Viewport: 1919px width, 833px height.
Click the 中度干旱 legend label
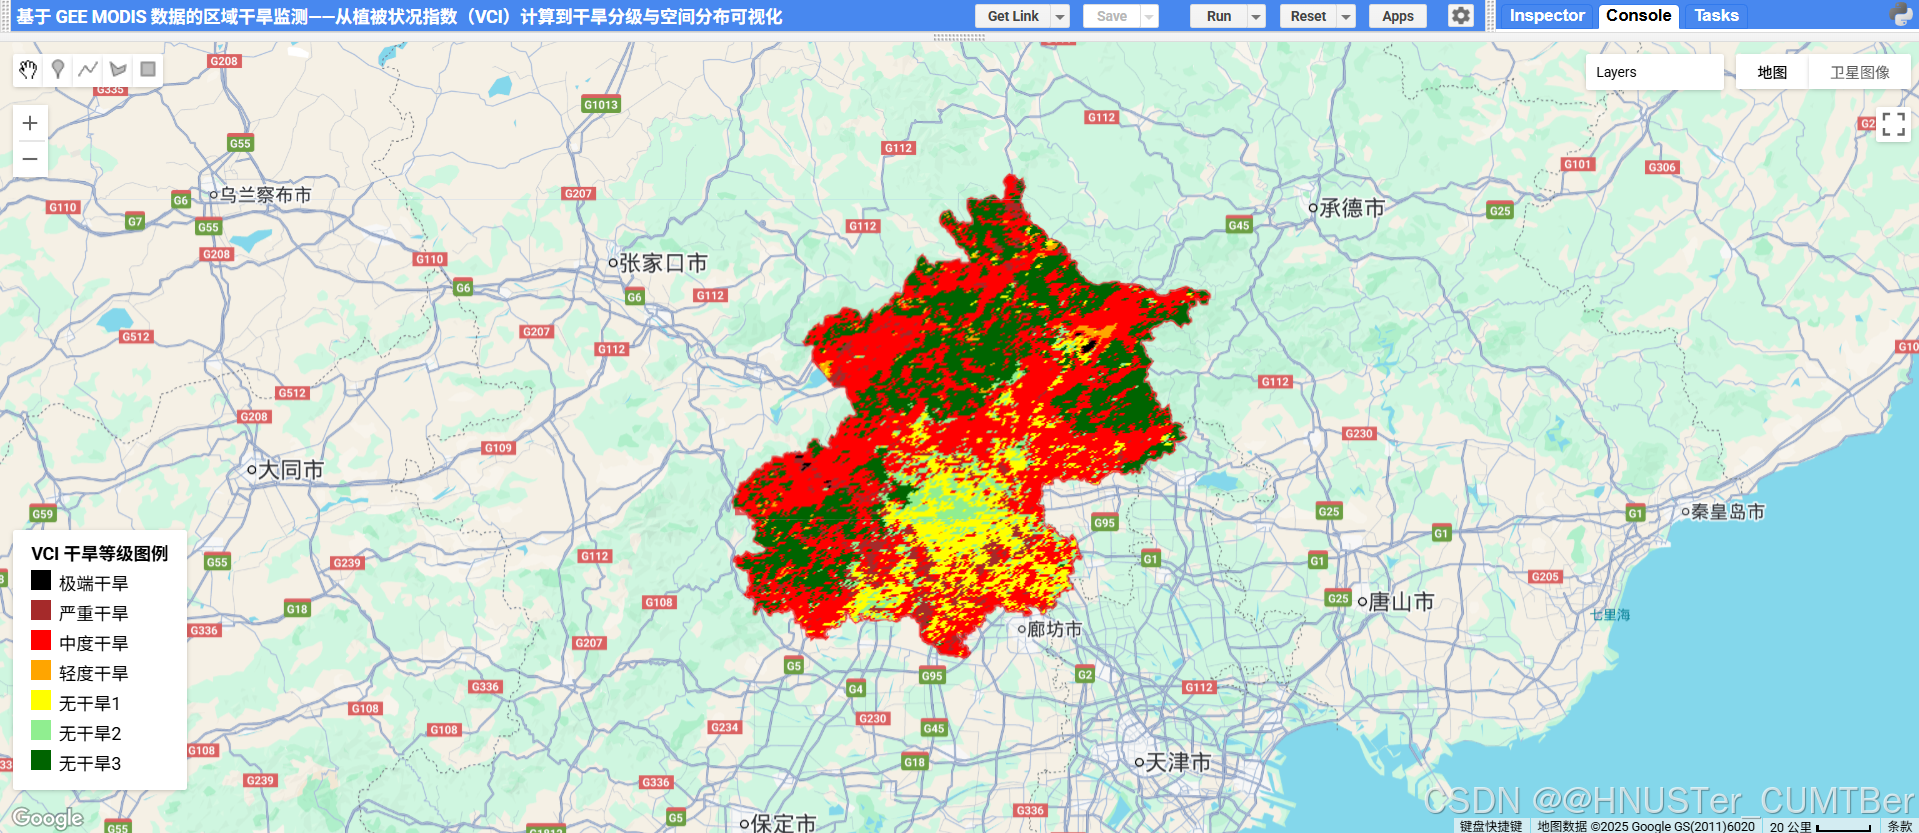click(x=93, y=643)
